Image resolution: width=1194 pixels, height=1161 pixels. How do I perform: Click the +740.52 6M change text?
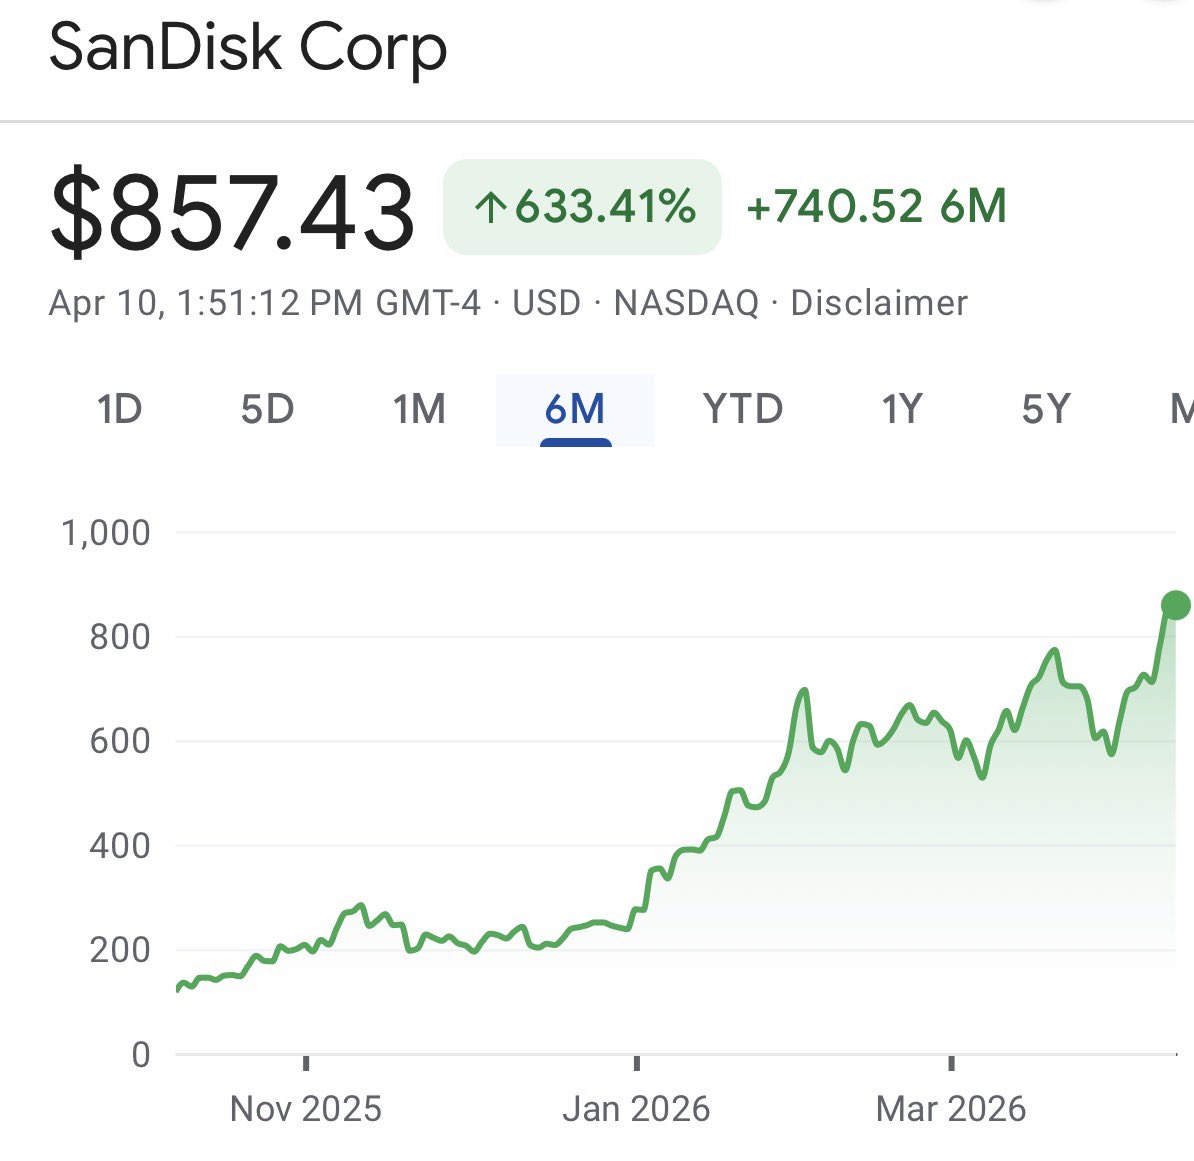pyautogui.click(x=876, y=207)
